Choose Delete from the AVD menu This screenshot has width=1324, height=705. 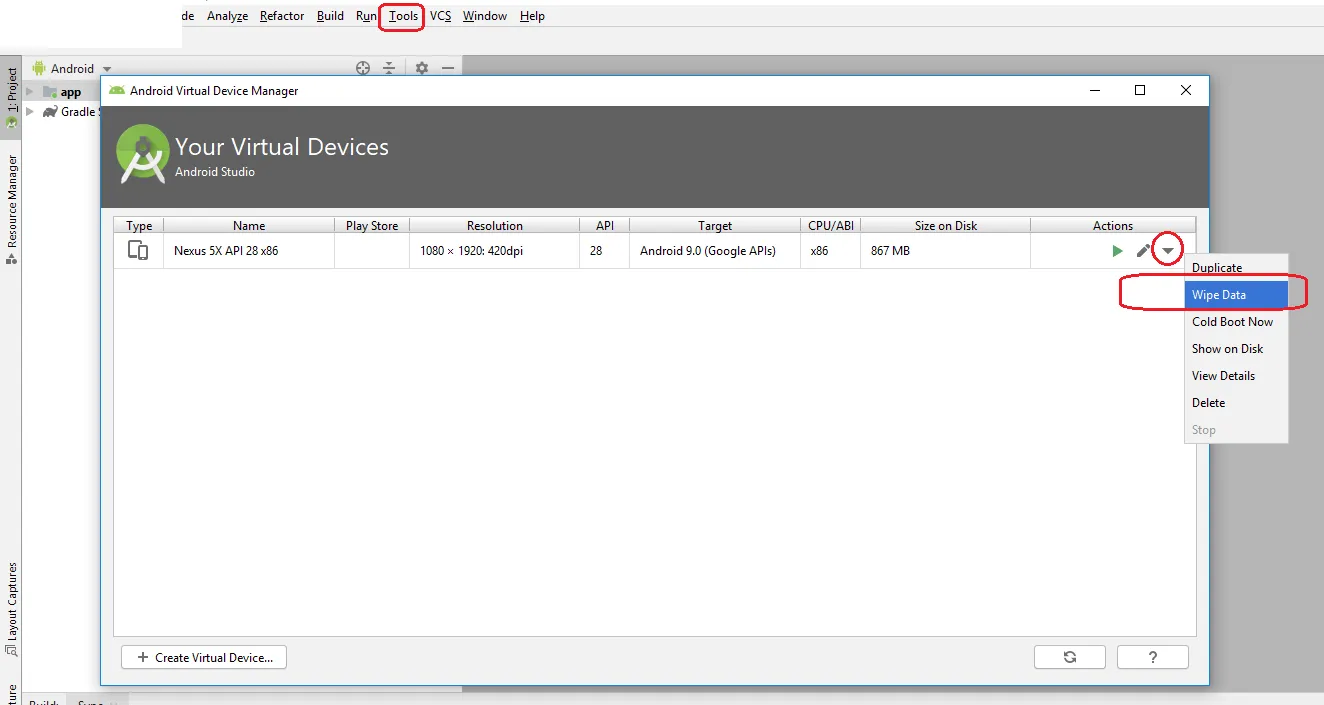(x=1236, y=403)
